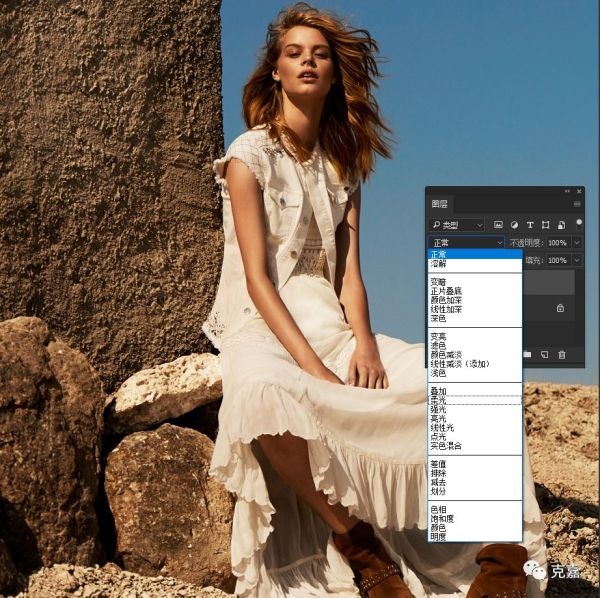Click the adjustment layer filter icon
600x598 pixels.
pyautogui.click(x=514, y=225)
